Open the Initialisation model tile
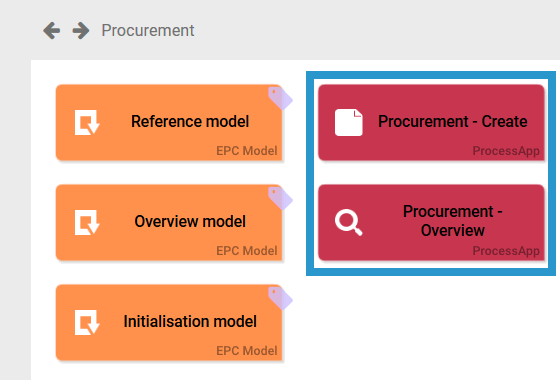This screenshot has width=560, height=380. point(169,322)
